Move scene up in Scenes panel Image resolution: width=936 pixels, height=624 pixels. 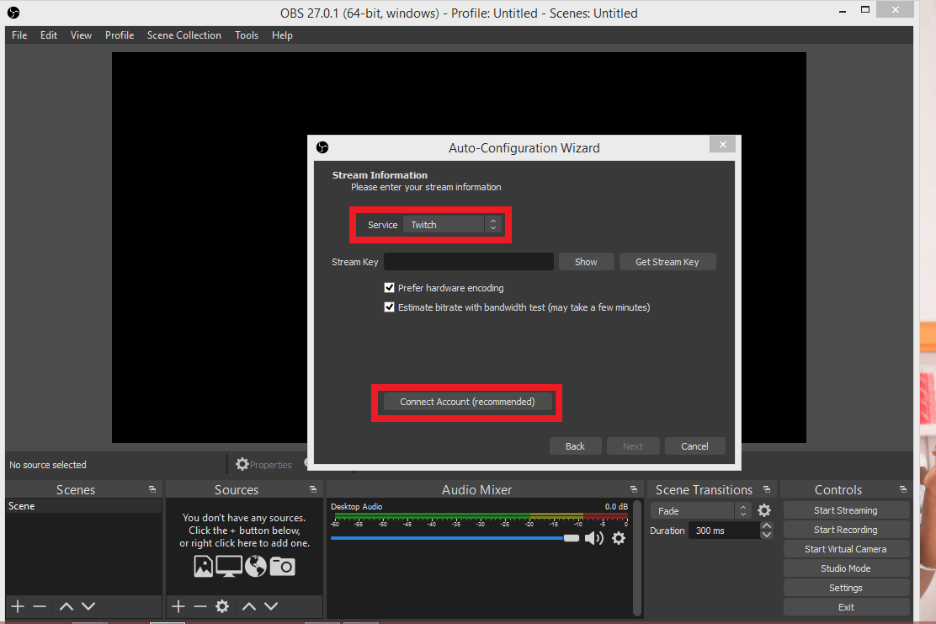point(66,607)
